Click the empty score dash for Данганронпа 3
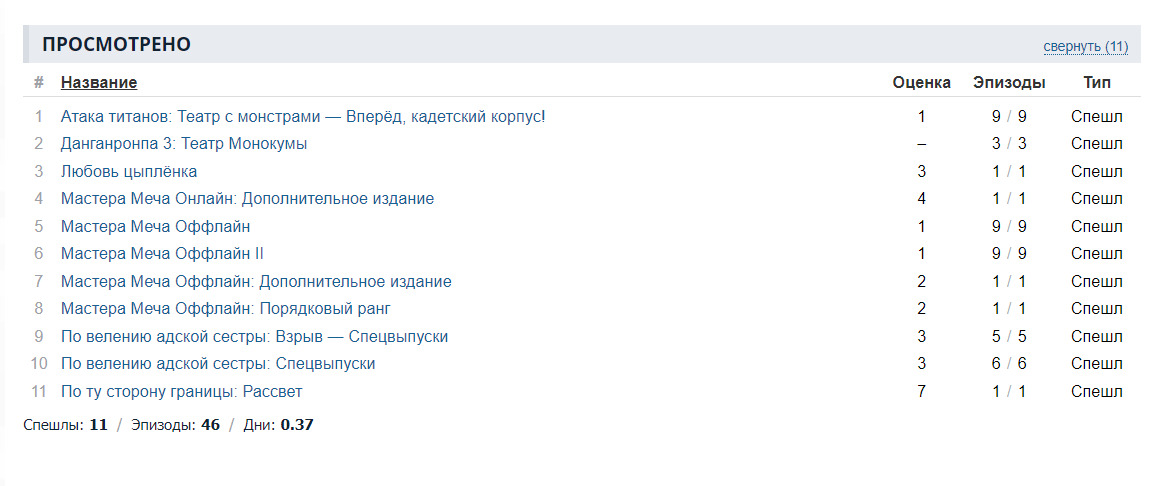 click(921, 143)
